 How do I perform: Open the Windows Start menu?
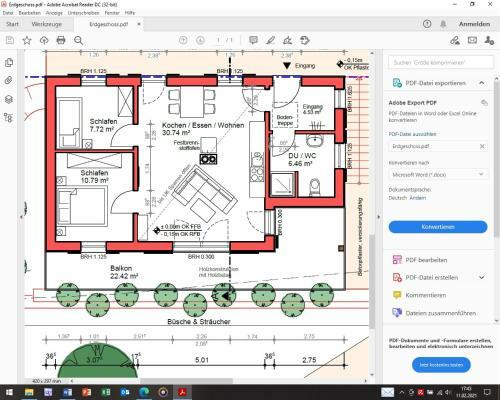tap(9, 392)
